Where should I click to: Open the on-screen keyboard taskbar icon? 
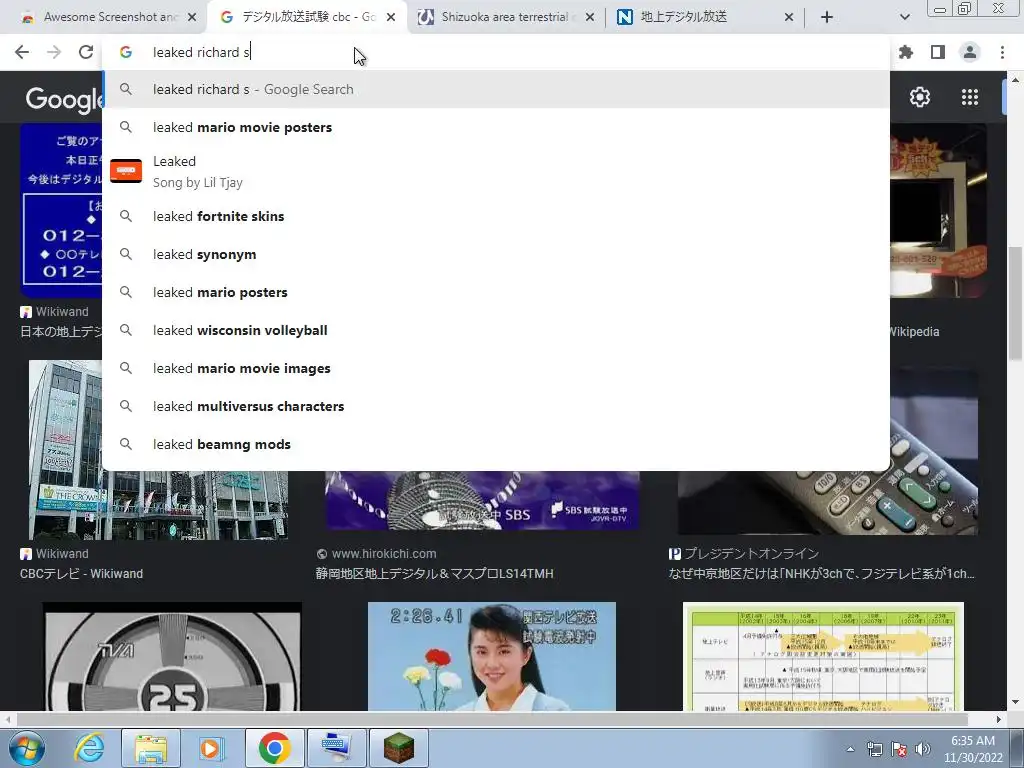(x=336, y=748)
